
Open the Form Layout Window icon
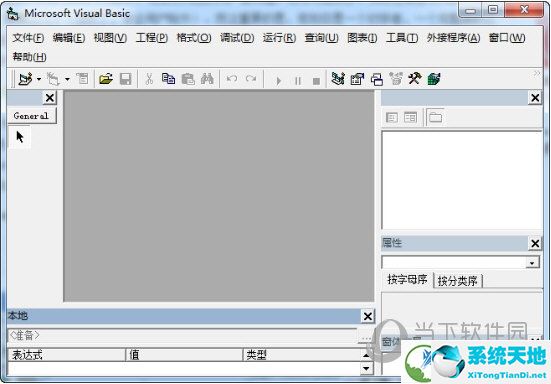tap(377, 79)
